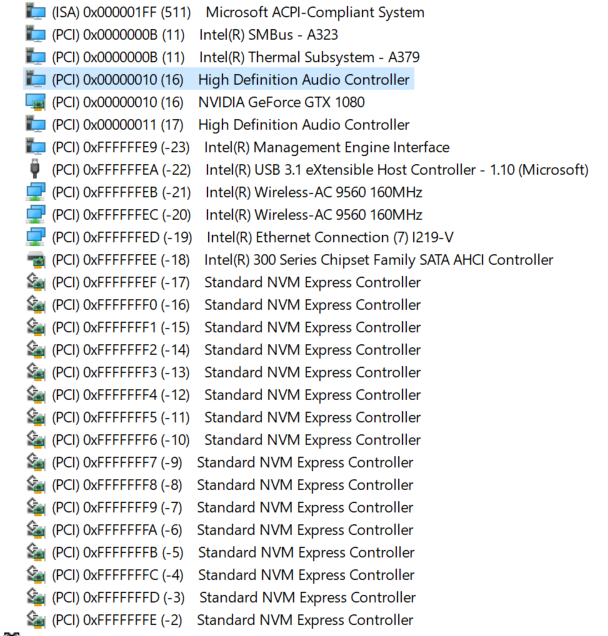Click the controller icon for NVM Express at IRQ -2
This screenshot has width=608, height=636.
35,620
